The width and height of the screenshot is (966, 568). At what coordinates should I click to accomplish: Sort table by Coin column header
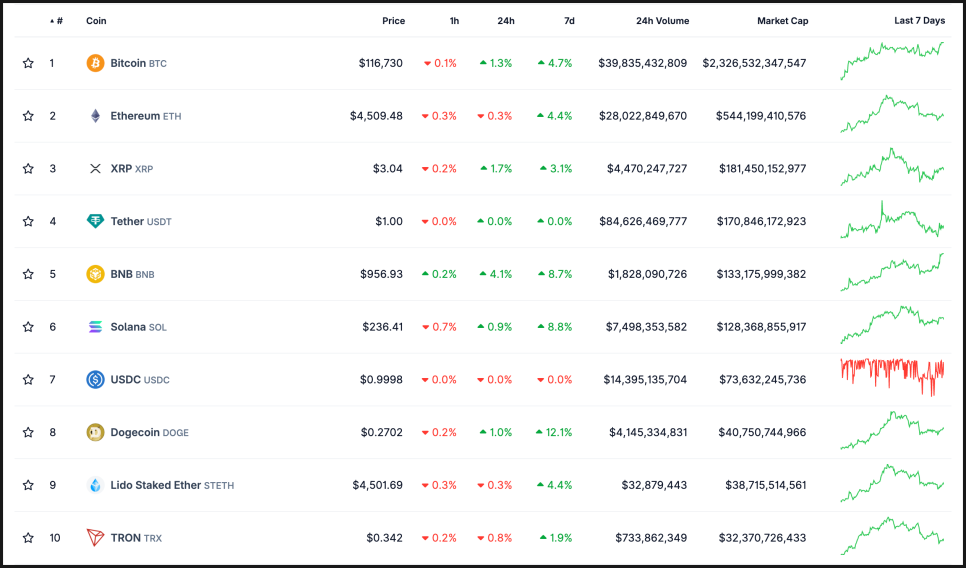point(96,21)
